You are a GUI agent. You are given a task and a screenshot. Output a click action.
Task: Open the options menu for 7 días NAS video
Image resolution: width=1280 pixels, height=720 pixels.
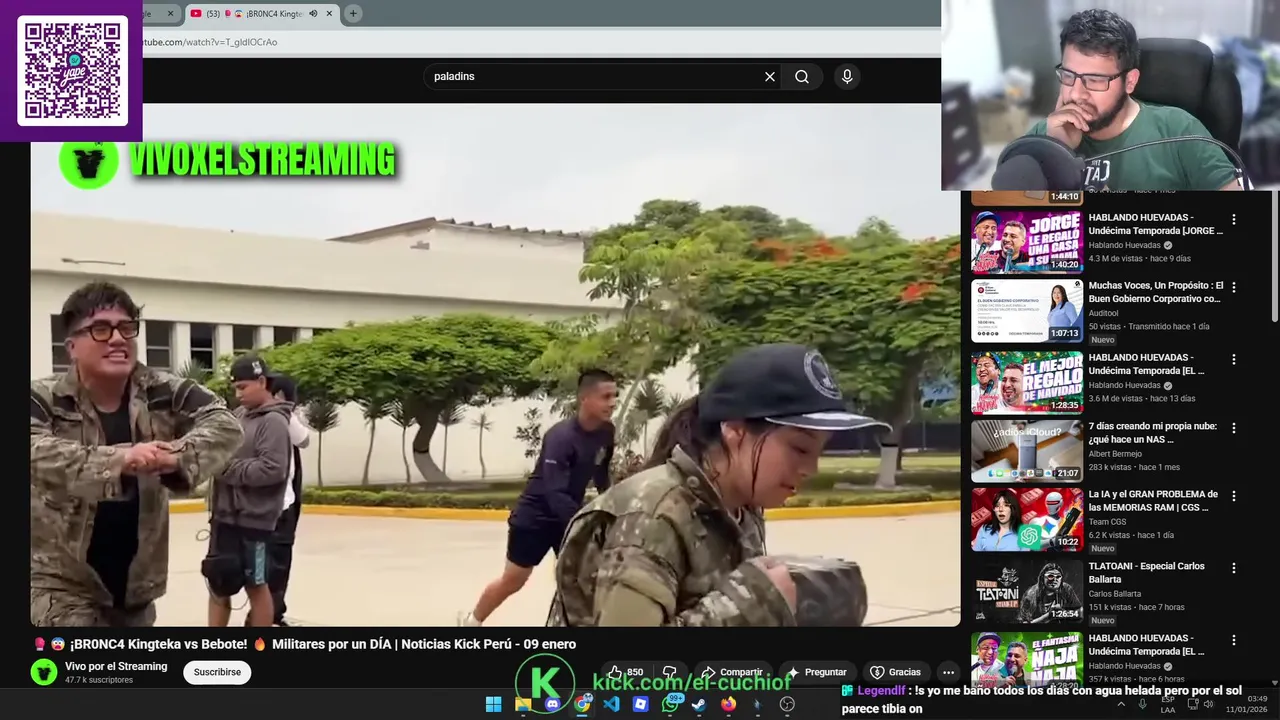(x=1233, y=428)
